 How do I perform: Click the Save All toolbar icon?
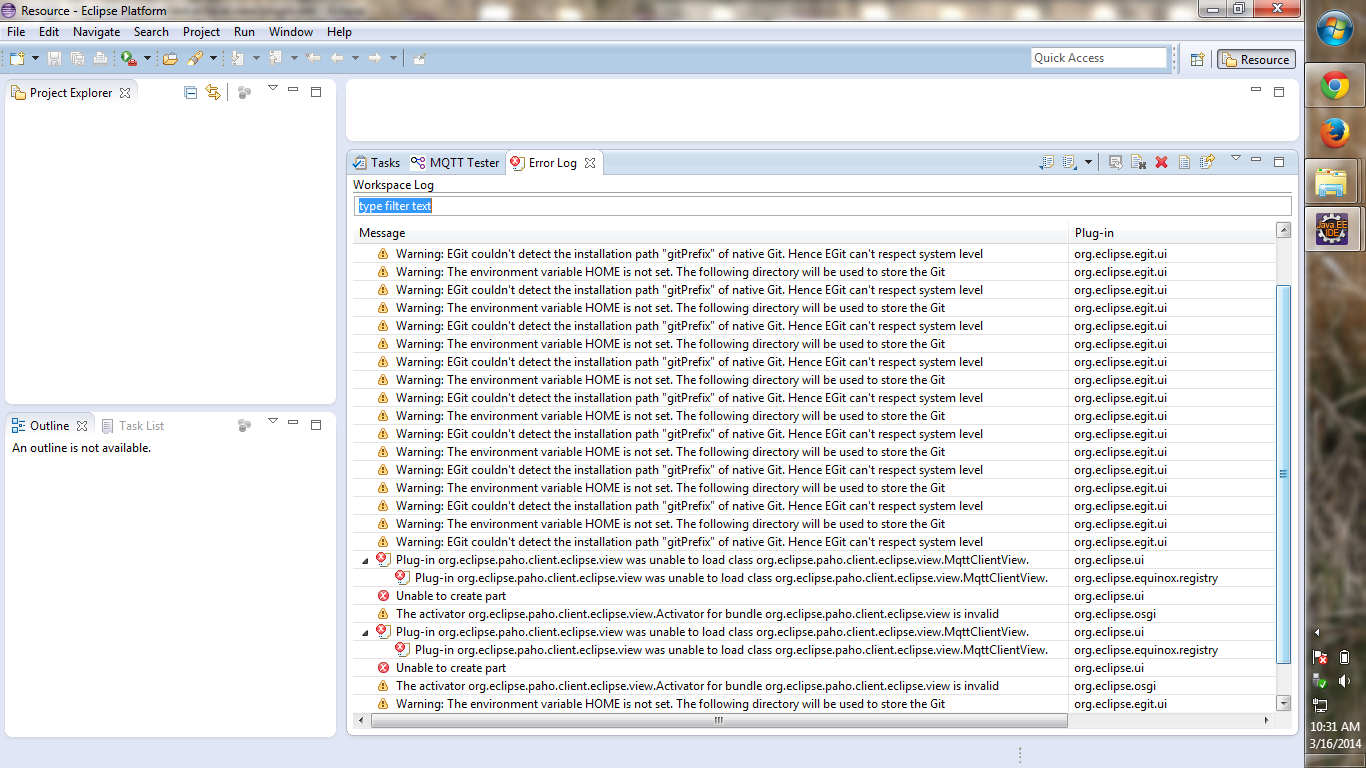(77, 58)
